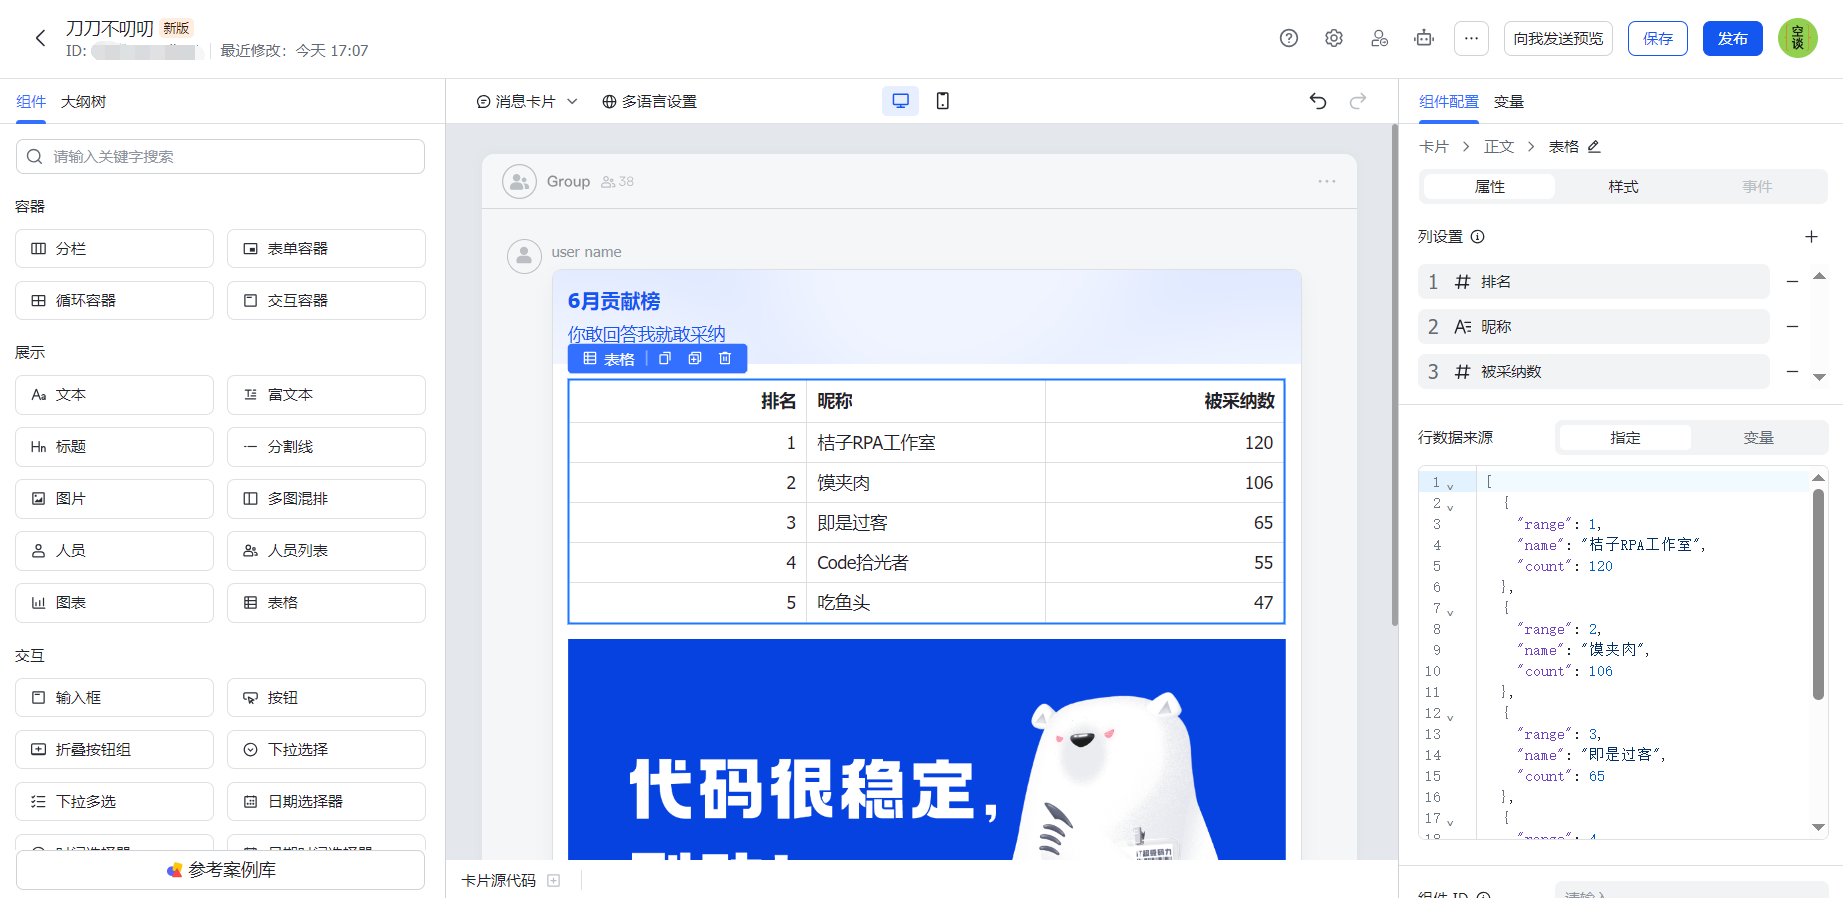Collapse JSON line 2 fold arrow
Image resolution: width=1843 pixels, height=898 pixels.
(1450, 507)
